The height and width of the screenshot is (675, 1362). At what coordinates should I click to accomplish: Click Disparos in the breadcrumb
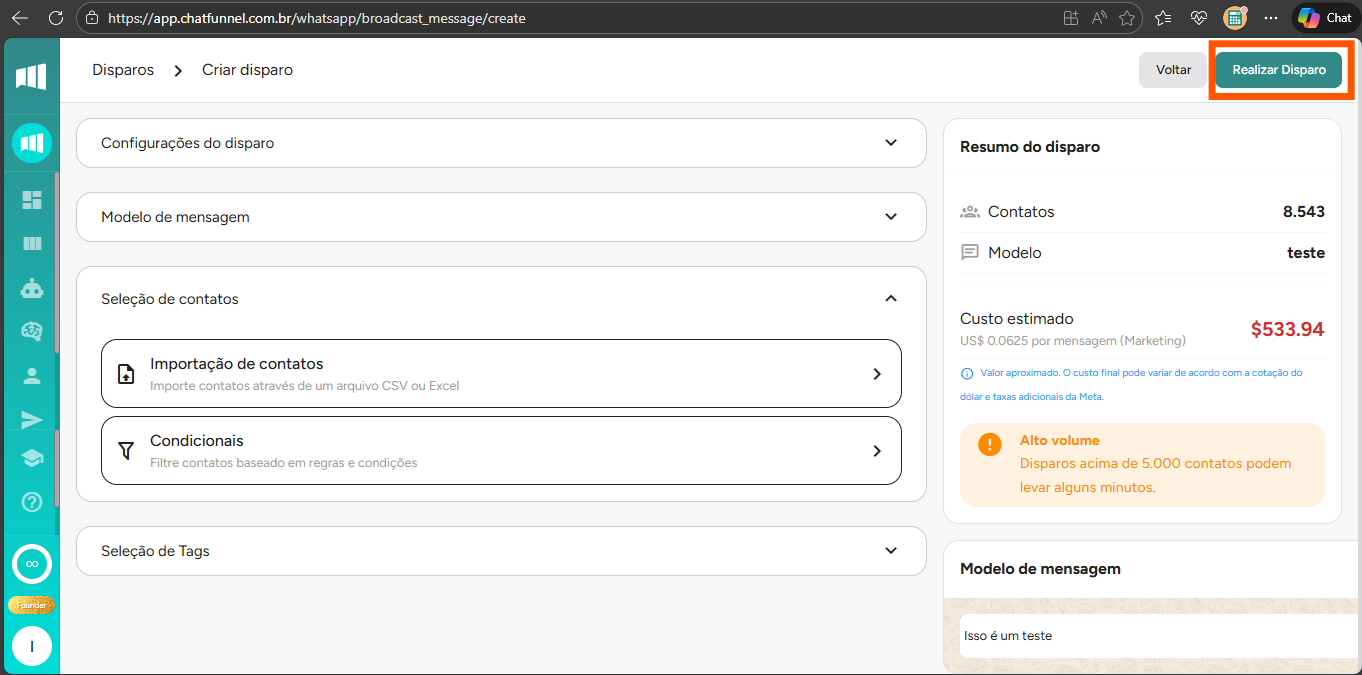123,70
